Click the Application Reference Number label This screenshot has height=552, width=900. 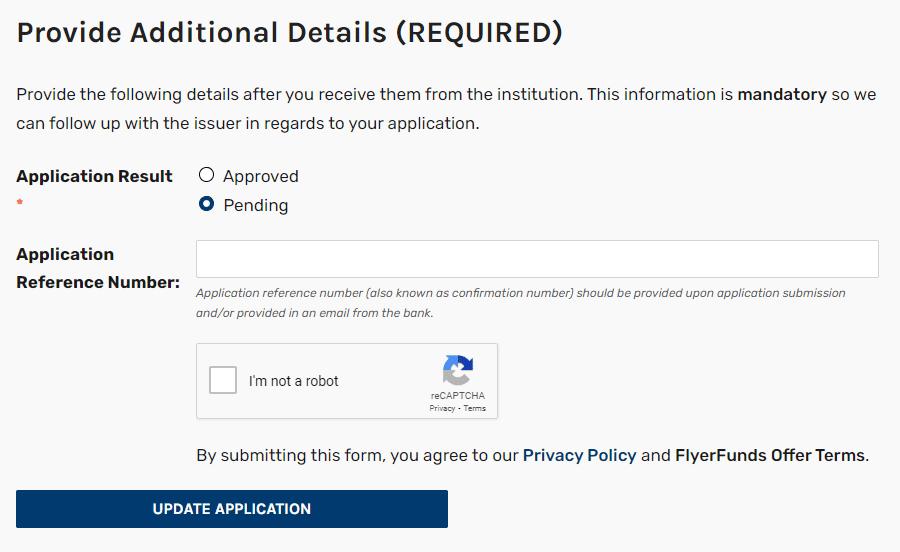(x=98, y=268)
